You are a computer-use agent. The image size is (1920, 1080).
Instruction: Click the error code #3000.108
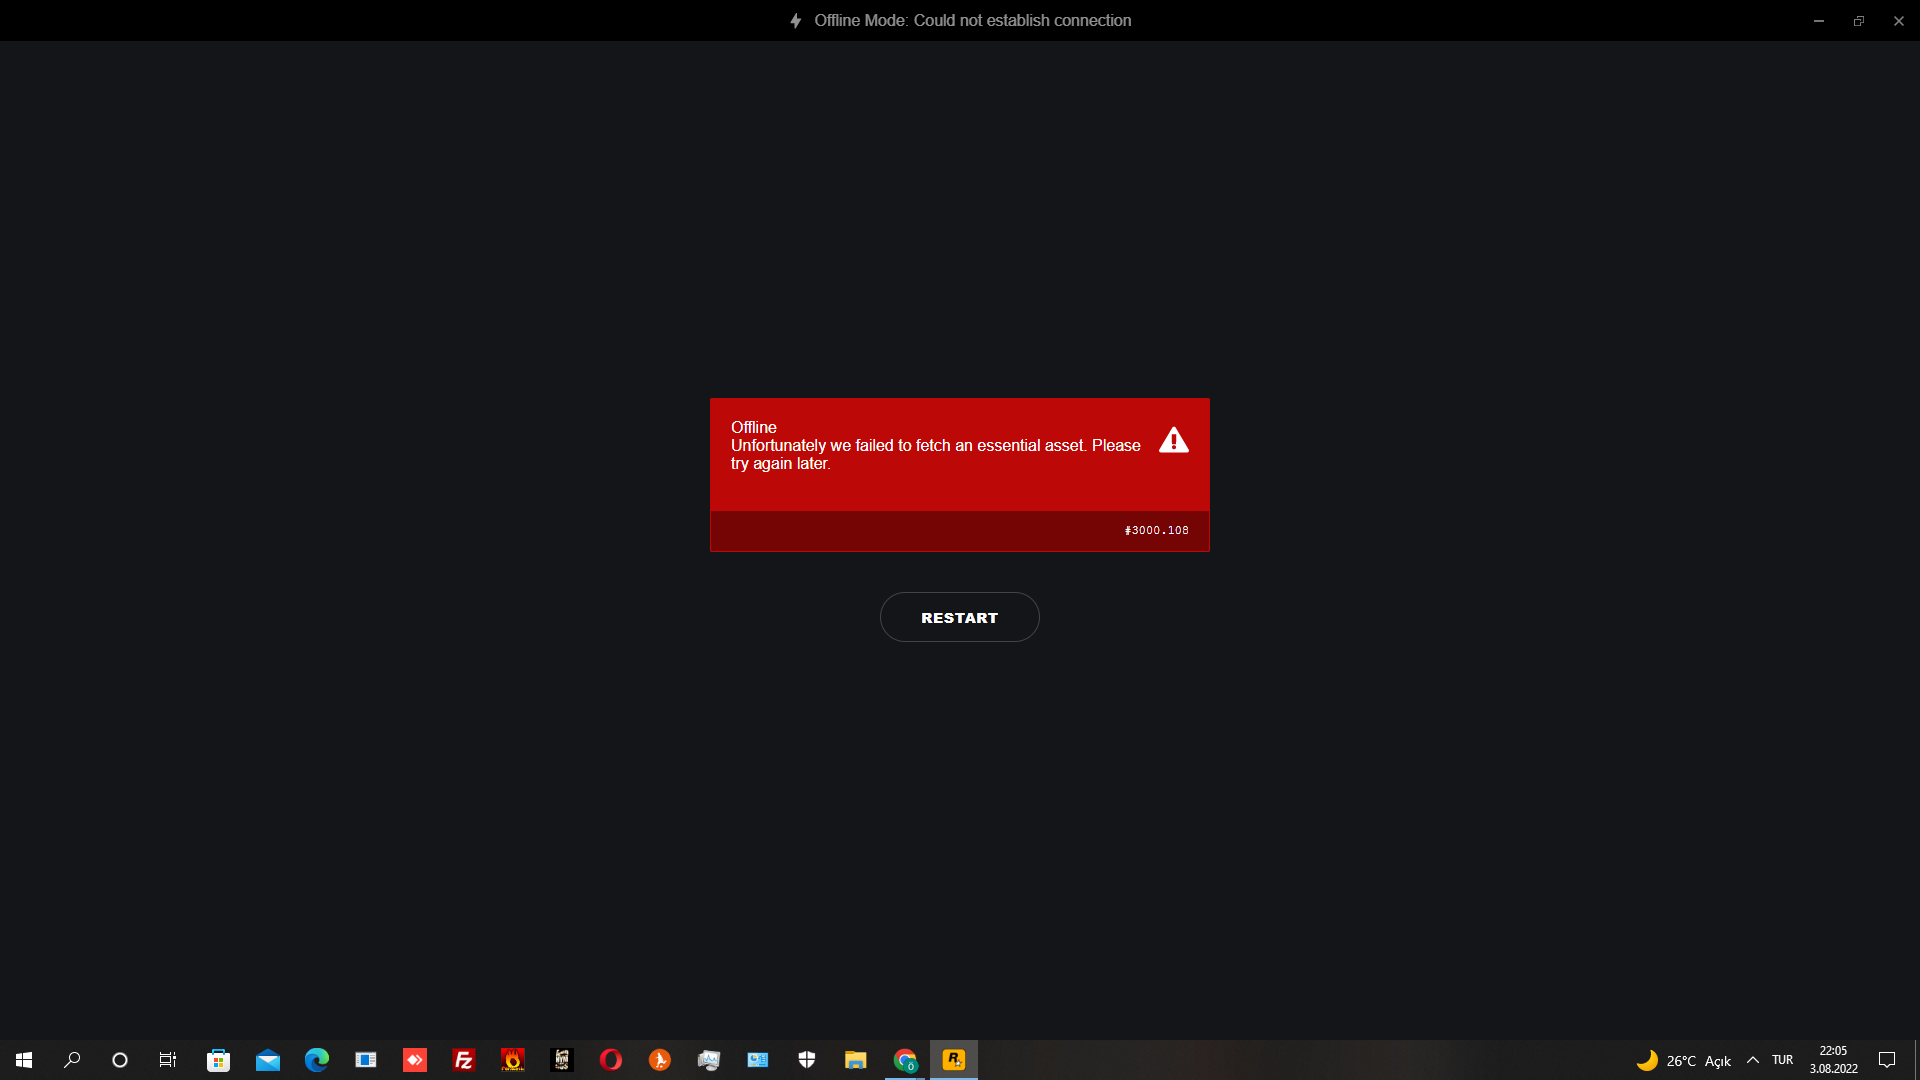tap(1156, 530)
